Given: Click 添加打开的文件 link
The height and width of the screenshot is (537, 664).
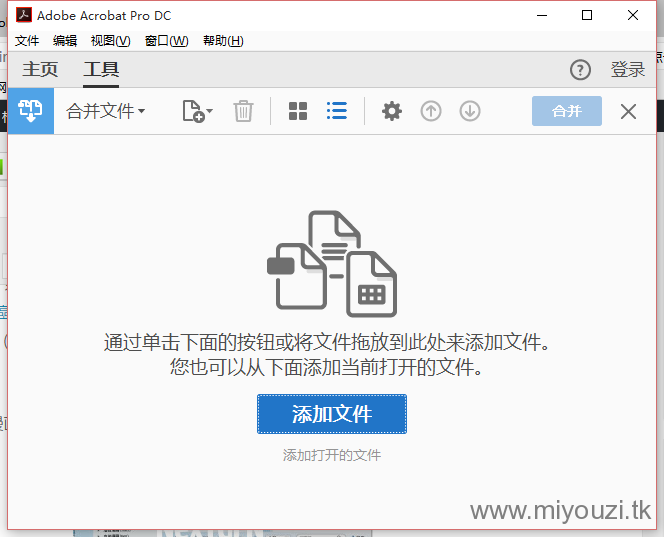Looking at the screenshot, I should point(332,455).
